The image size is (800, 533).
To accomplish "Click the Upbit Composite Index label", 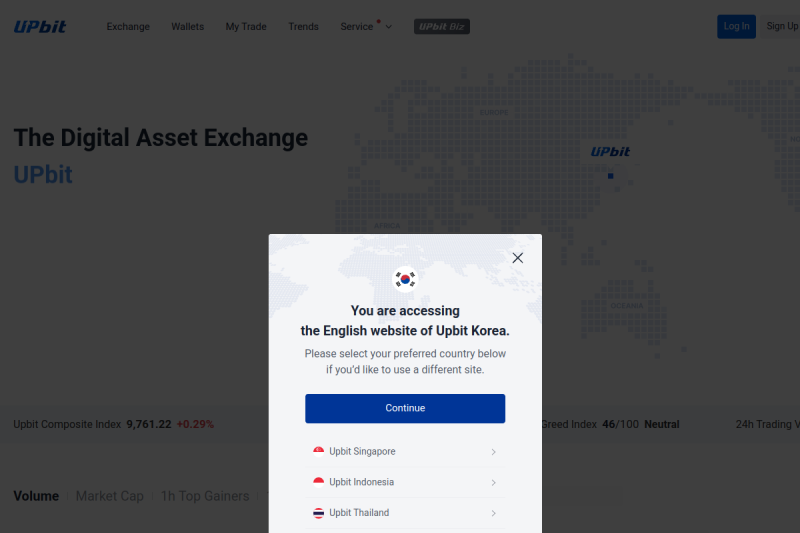I will (x=67, y=424).
